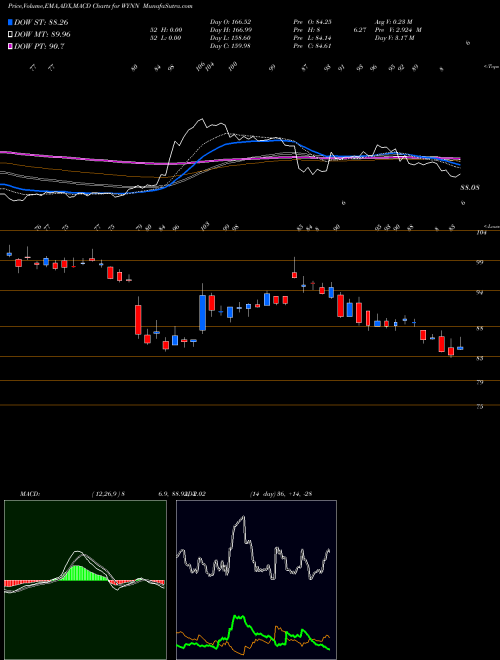Click 'Pre C: 84.61' value
This screenshot has height=660, width=500.
click(314, 46)
